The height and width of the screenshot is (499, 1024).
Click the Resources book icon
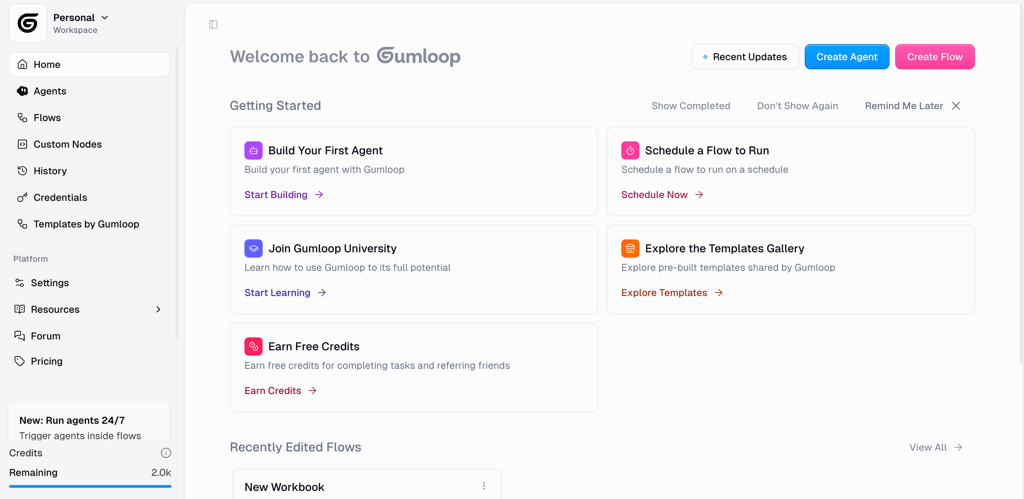(20, 310)
